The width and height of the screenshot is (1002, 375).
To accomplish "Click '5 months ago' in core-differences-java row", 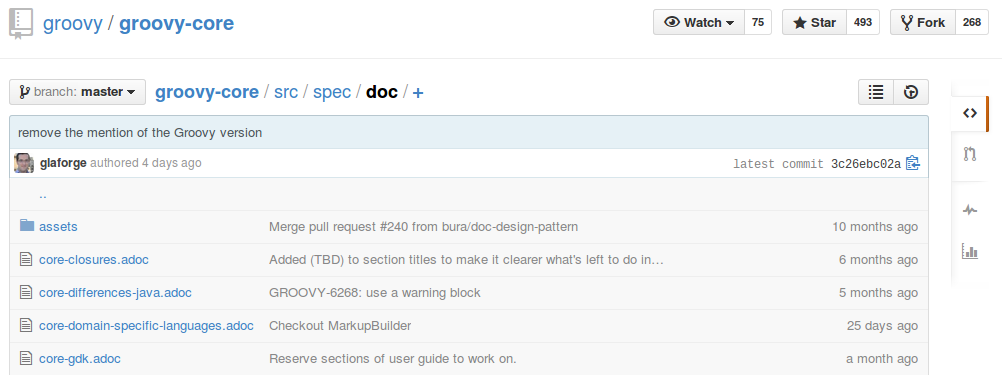I will 879,293.
